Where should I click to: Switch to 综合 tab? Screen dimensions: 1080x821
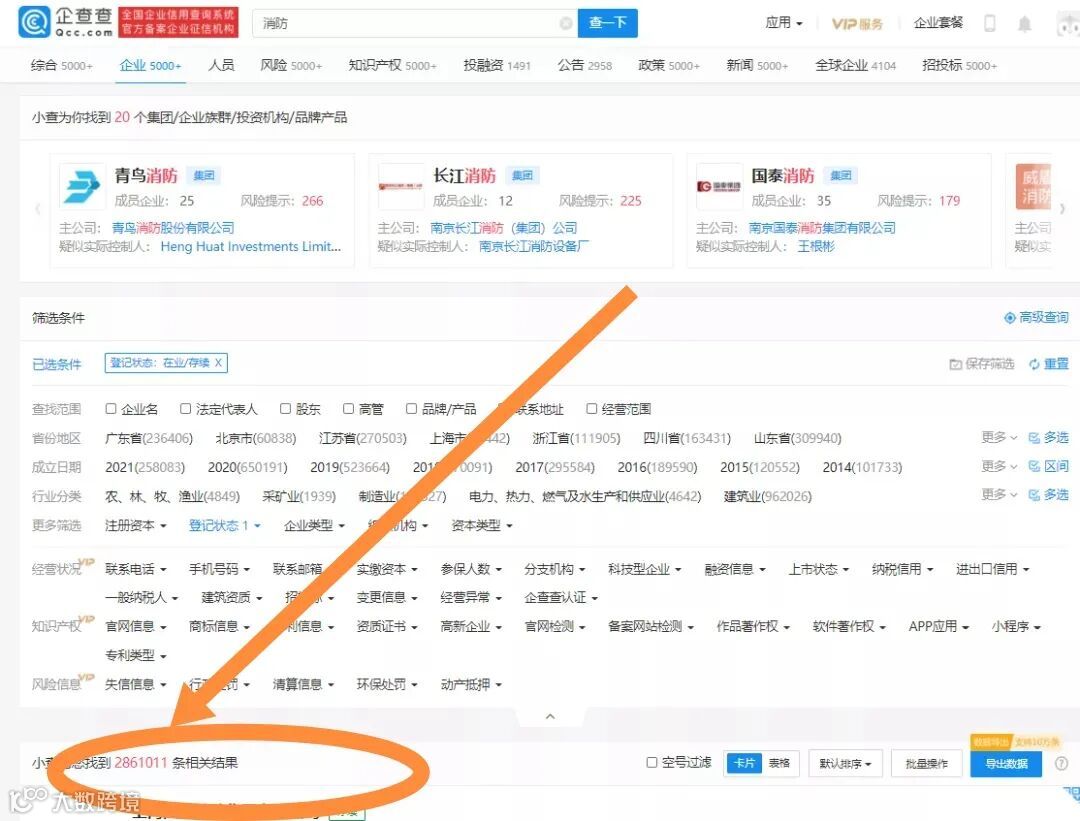click(x=61, y=65)
